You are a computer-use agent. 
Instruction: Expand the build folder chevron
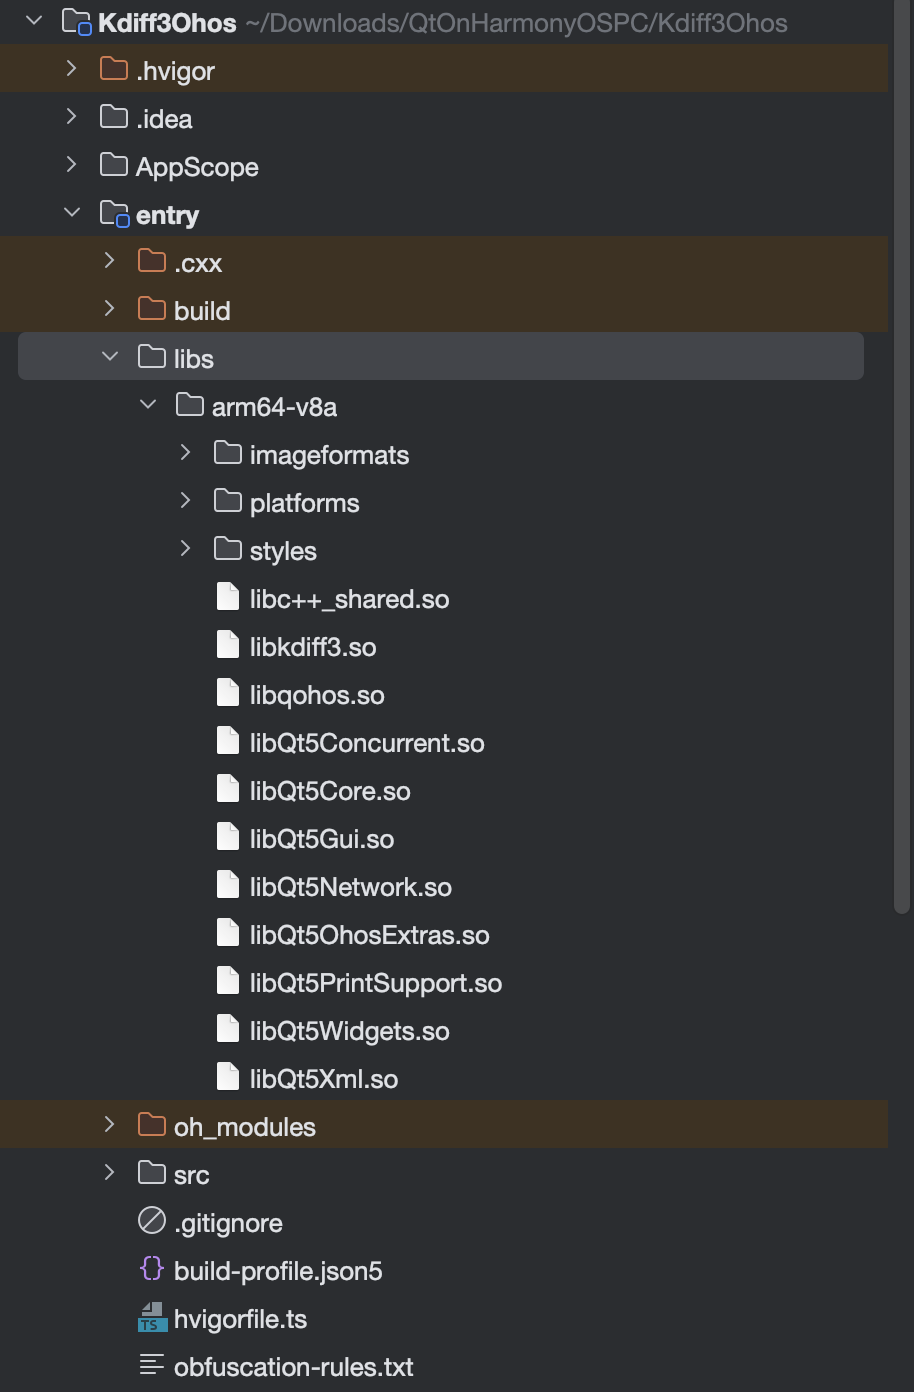coord(109,308)
